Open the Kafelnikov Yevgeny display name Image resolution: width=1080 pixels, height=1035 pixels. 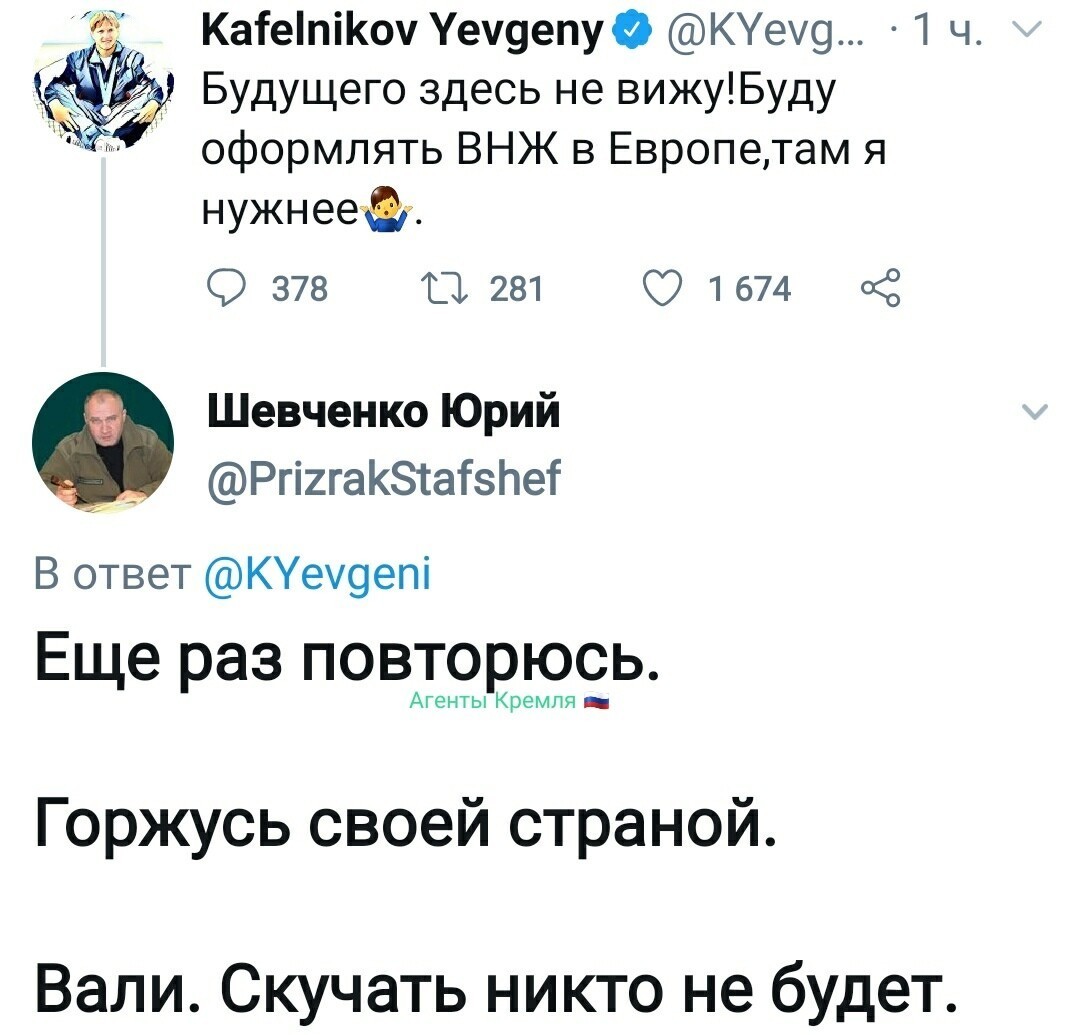pyautogui.click(x=403, y=32)
